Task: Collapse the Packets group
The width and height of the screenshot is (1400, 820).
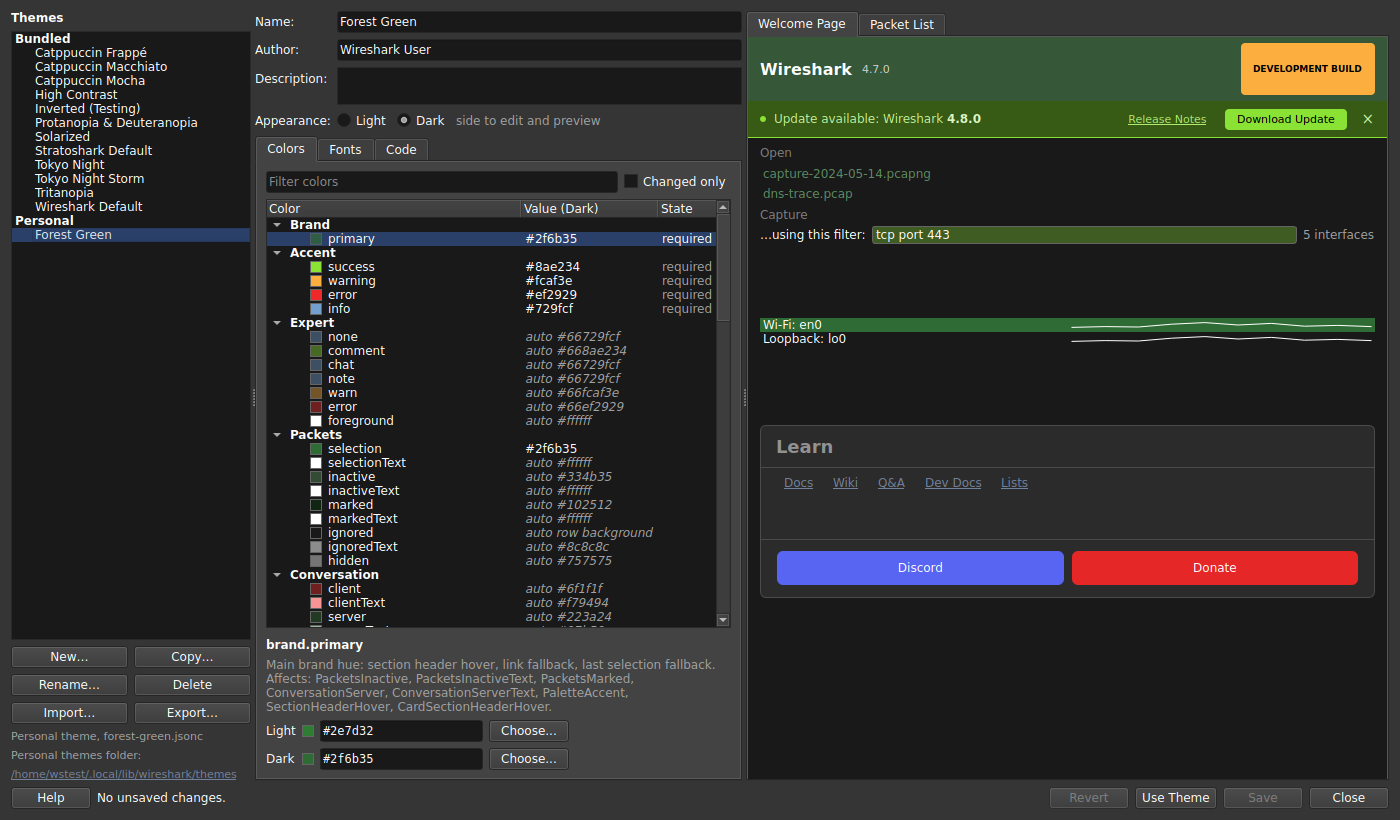Action: [277, 435]
